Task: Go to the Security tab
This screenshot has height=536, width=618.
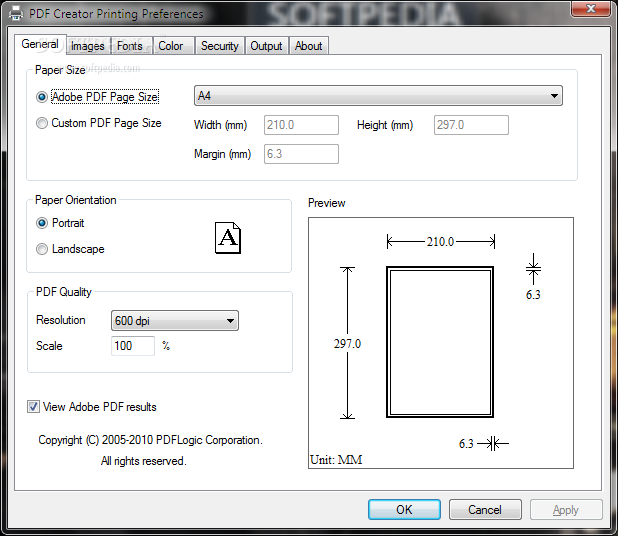Action: click(x=220, y=46)
